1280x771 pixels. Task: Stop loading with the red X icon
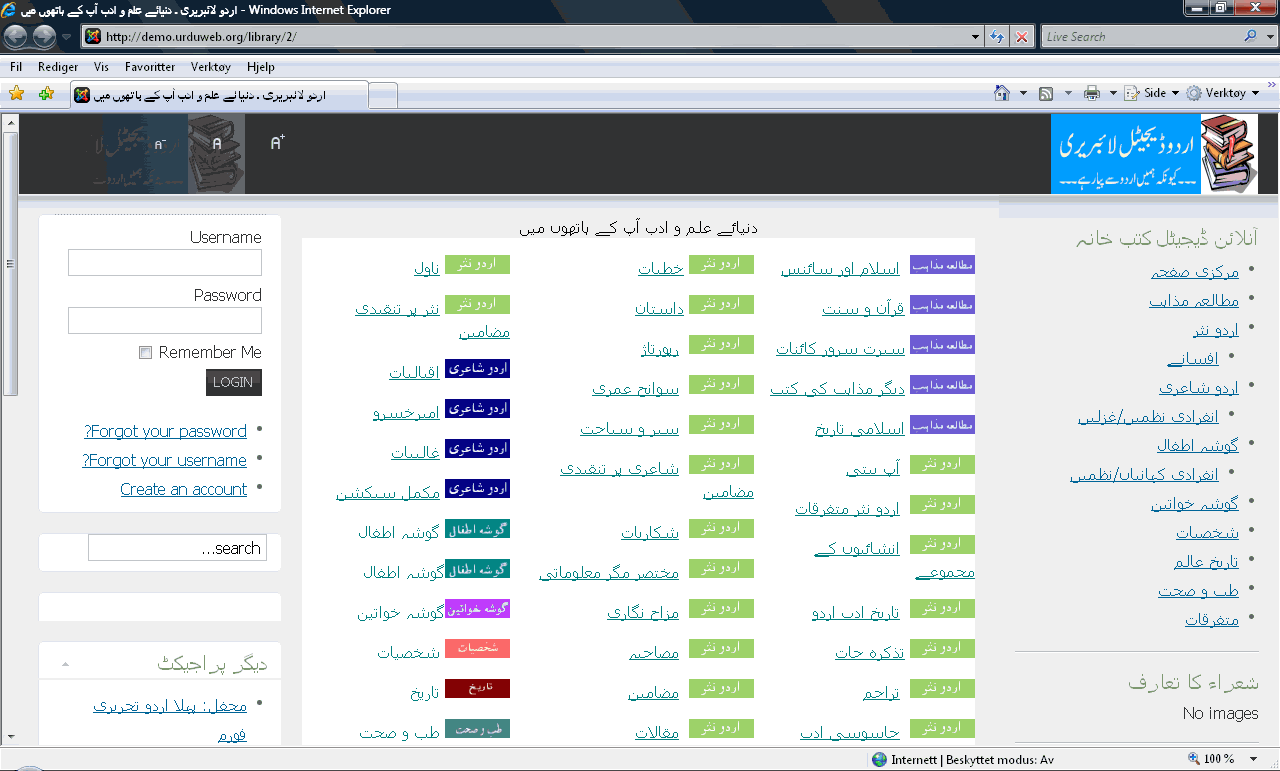pos(1022,37)
